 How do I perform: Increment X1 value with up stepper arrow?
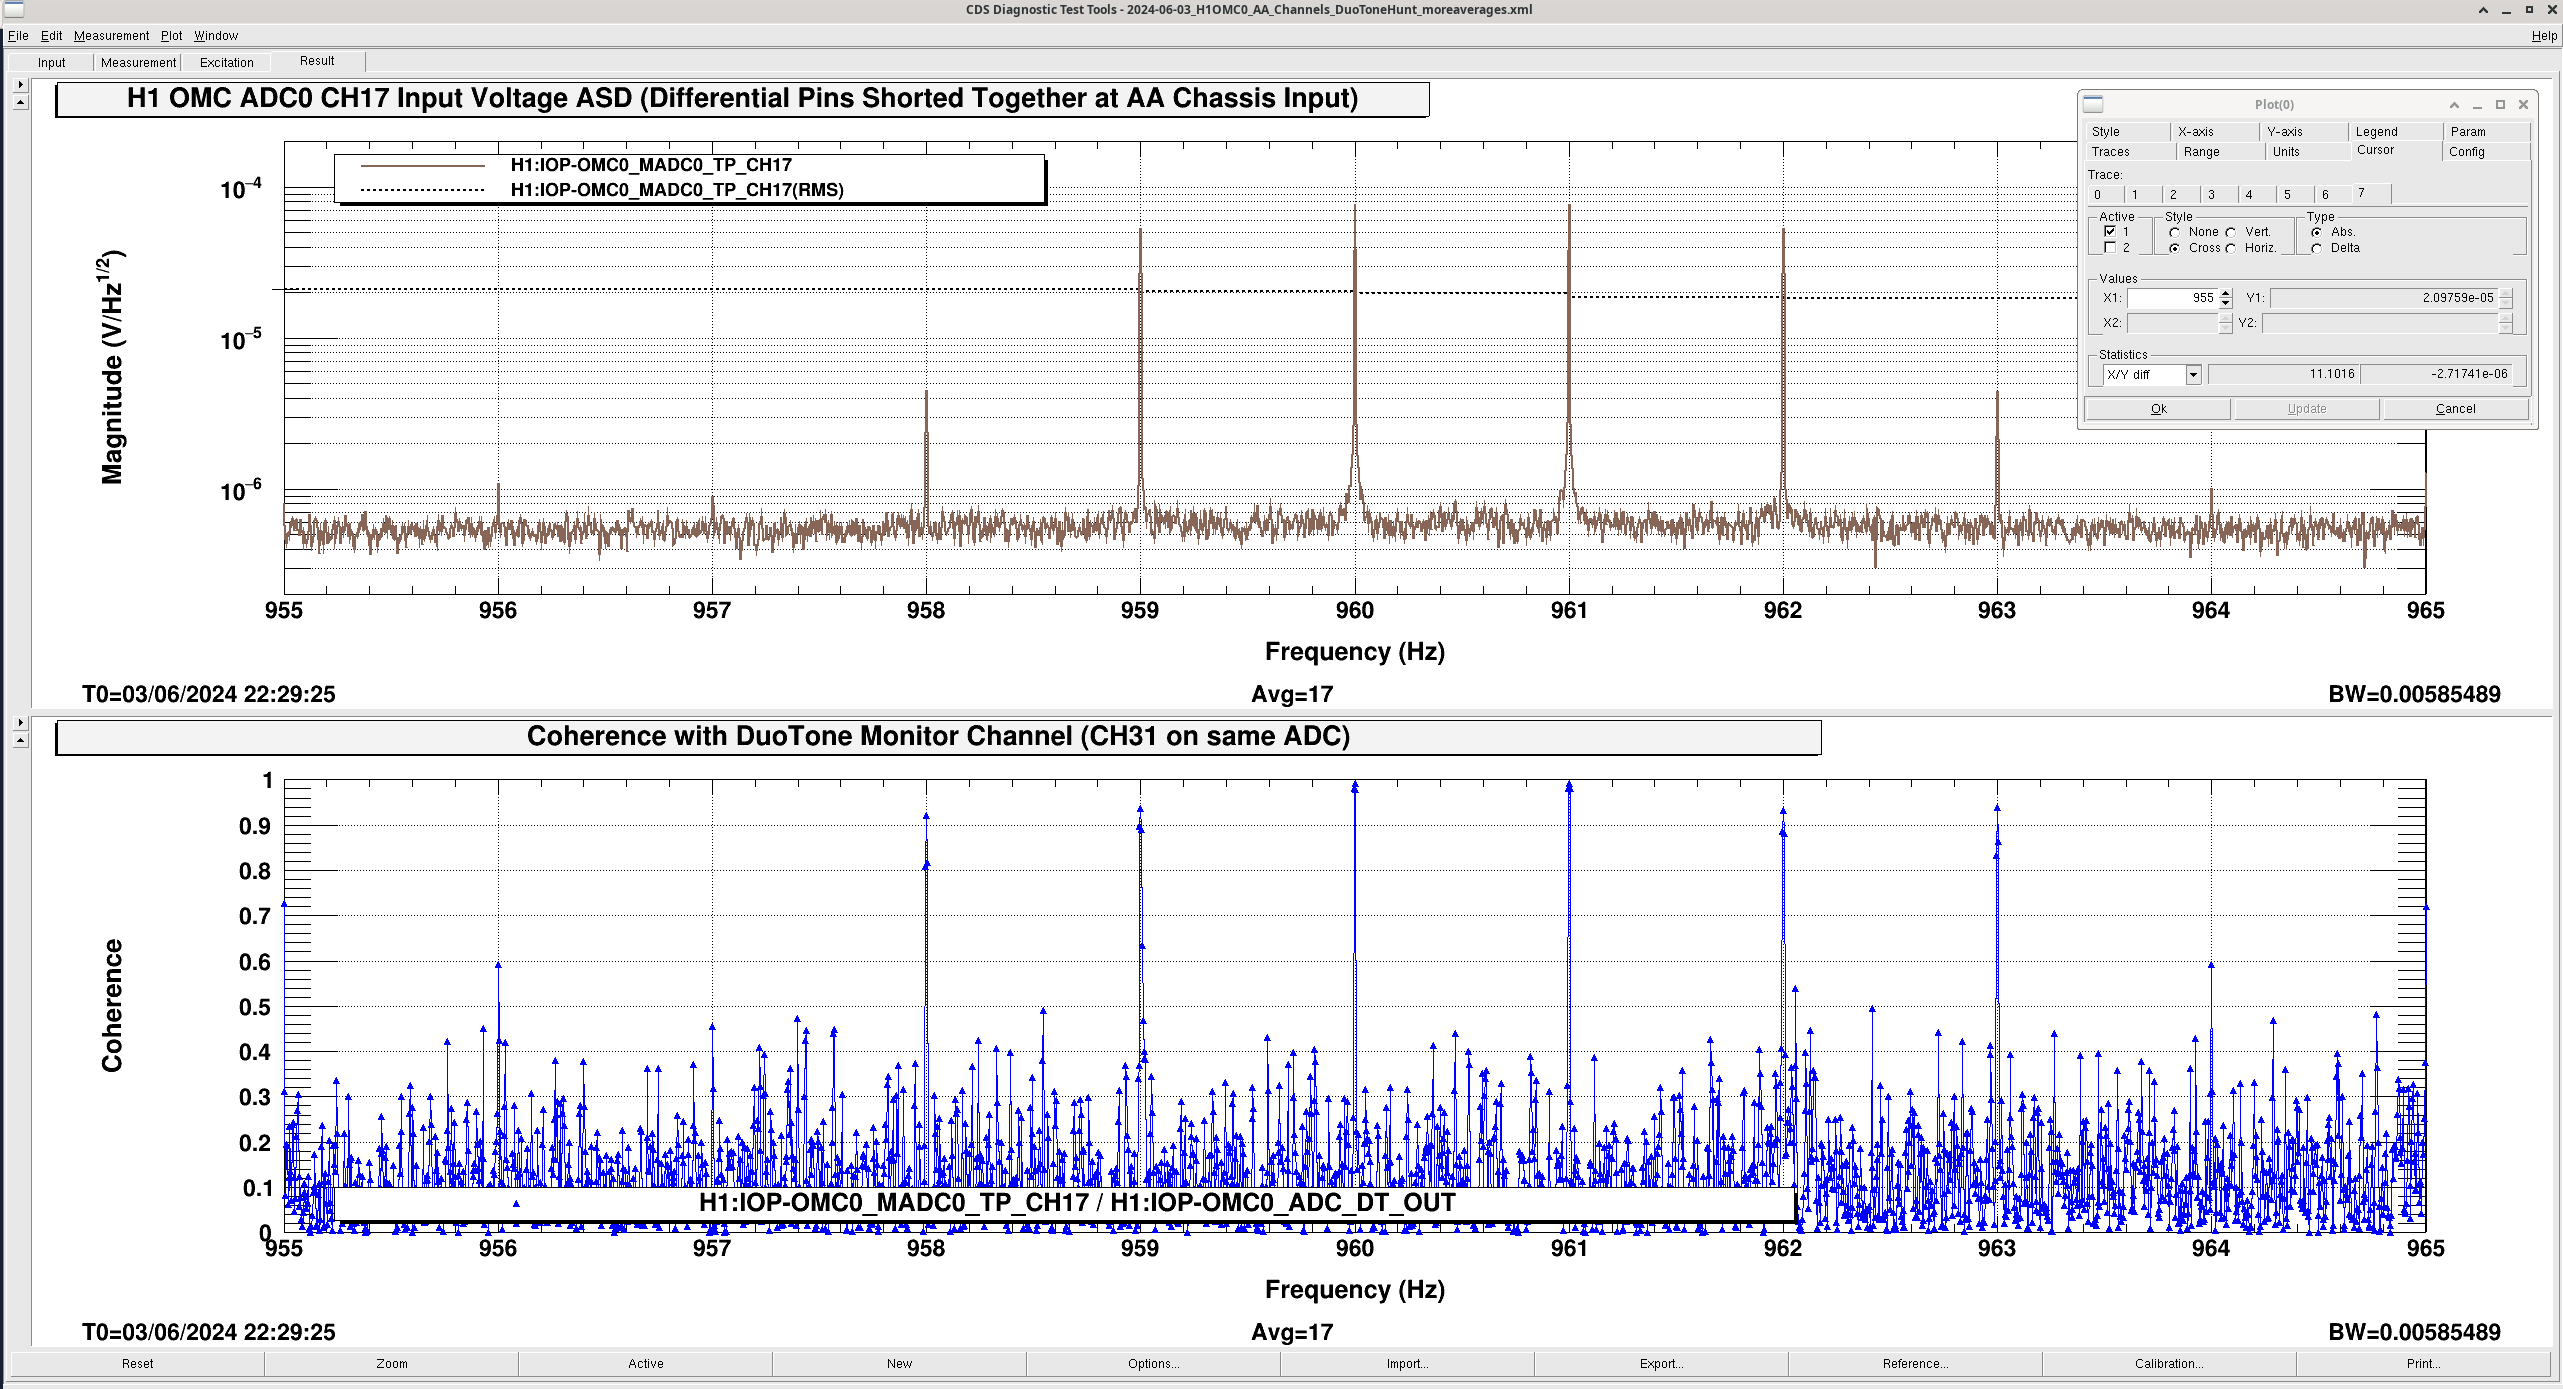click(2225, 293)
